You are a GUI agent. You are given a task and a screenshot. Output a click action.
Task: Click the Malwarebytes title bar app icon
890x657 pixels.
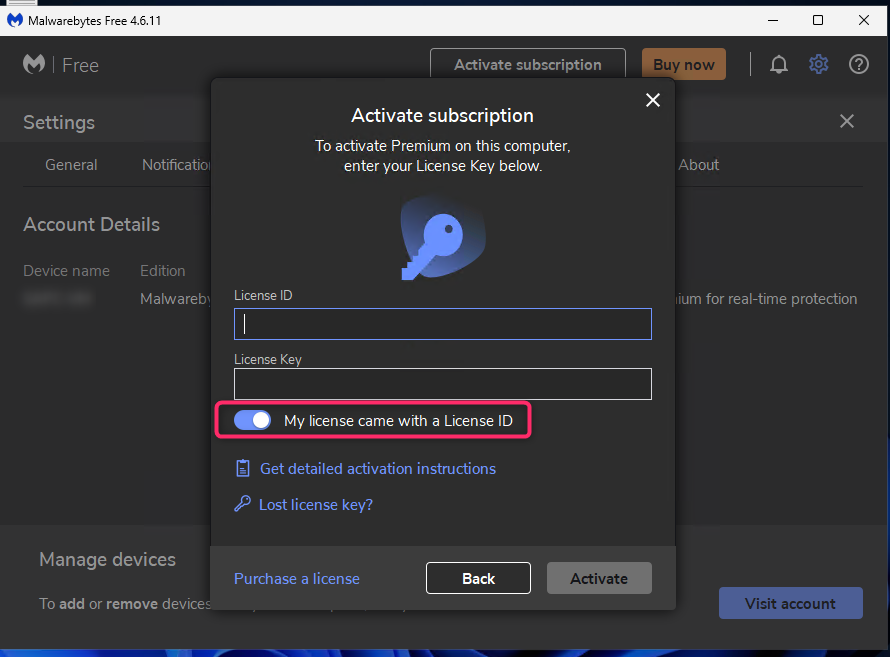[x=14, y=20]
